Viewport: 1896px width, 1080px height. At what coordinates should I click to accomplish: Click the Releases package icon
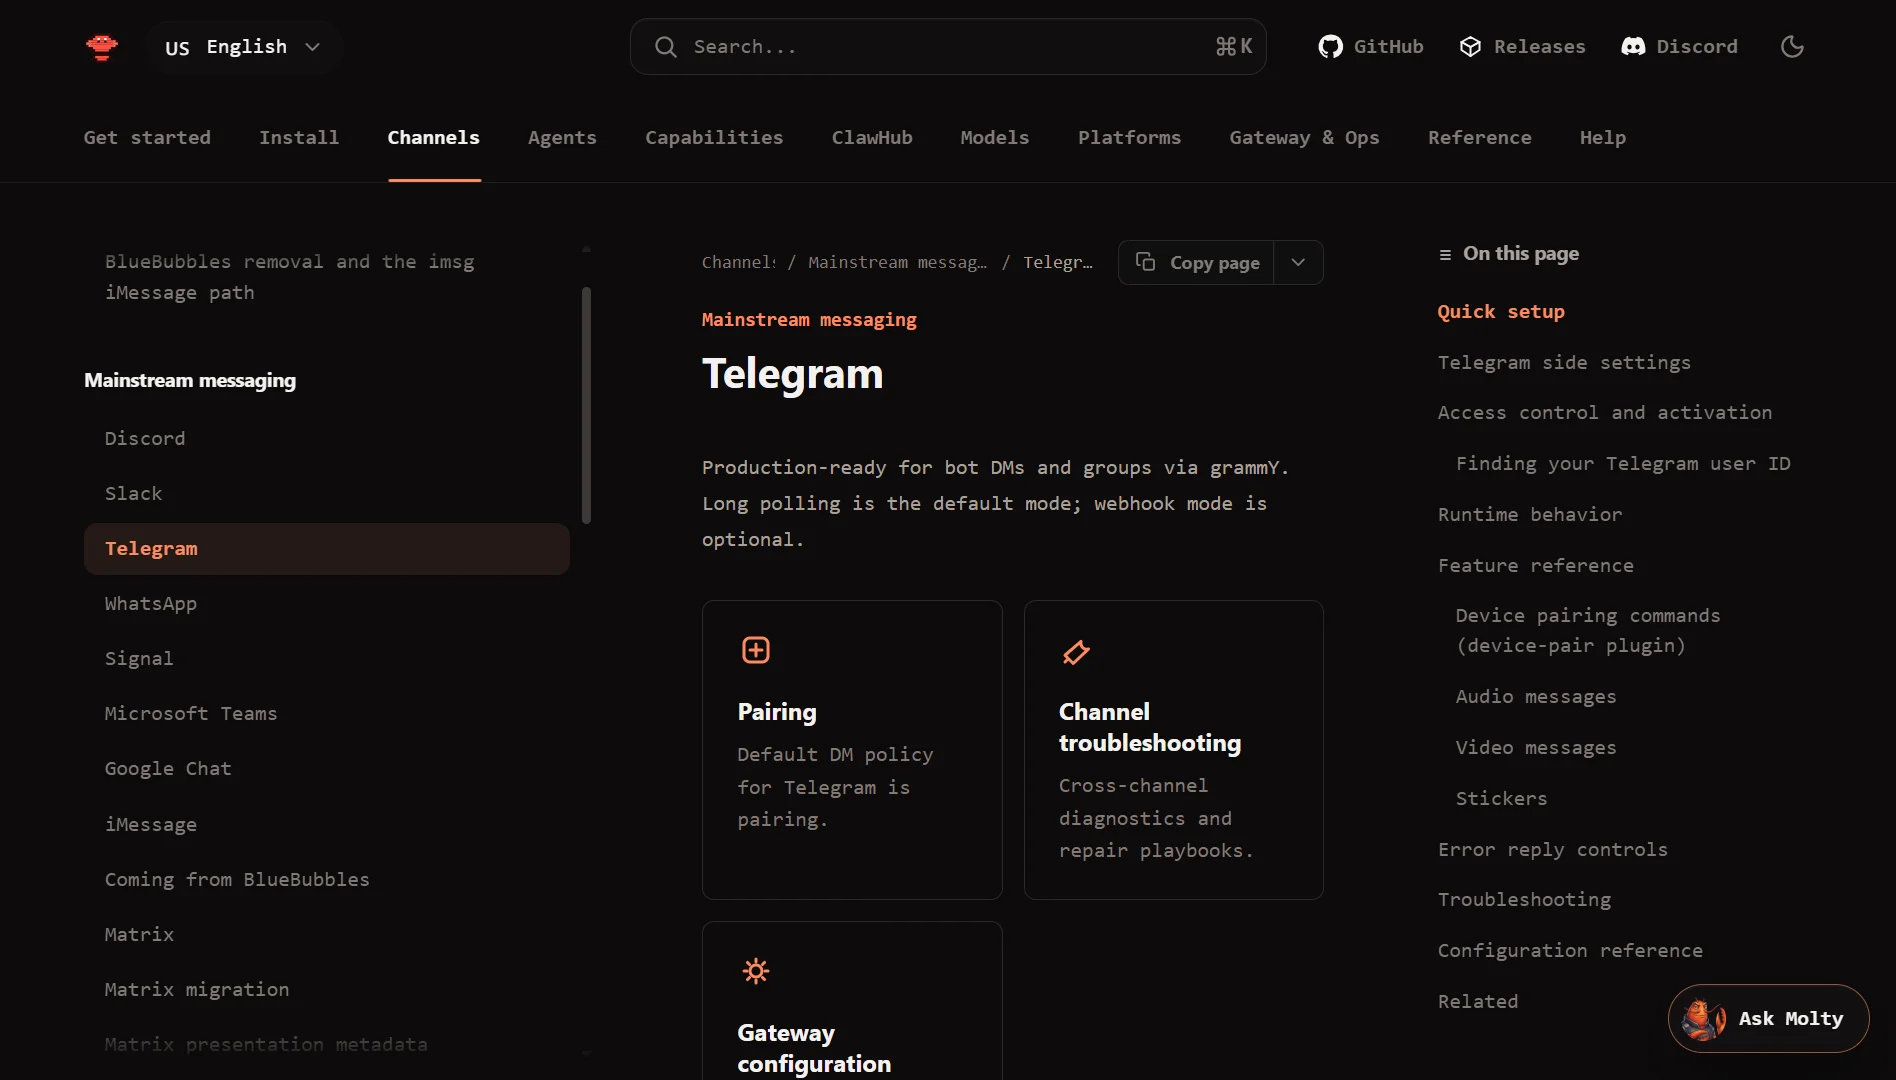(x=1470, y=47)
